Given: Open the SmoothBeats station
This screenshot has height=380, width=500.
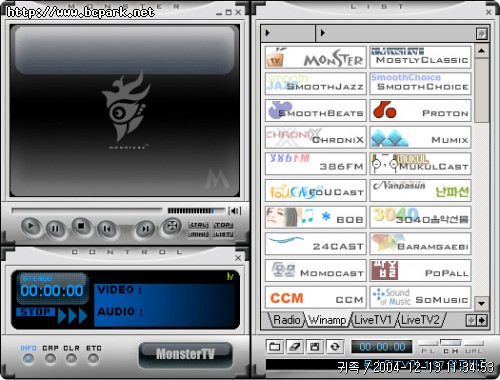Looking at the screenshot, I should (x=316, y=110).
